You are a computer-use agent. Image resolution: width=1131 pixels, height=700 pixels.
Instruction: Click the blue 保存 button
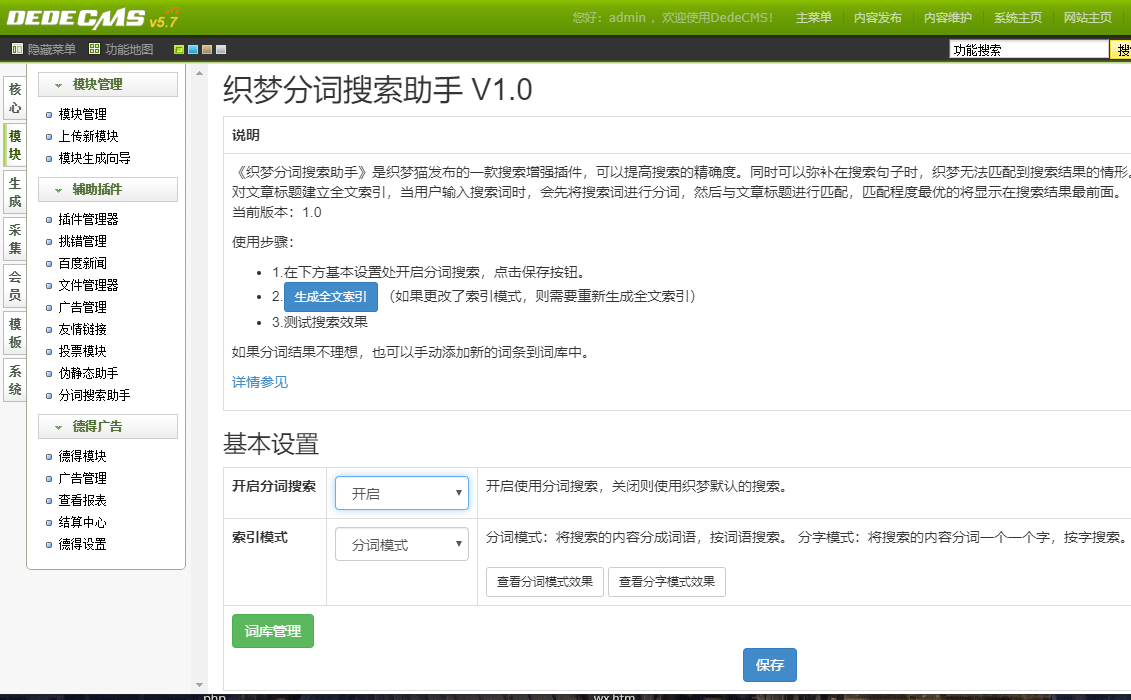pos(770,665)
